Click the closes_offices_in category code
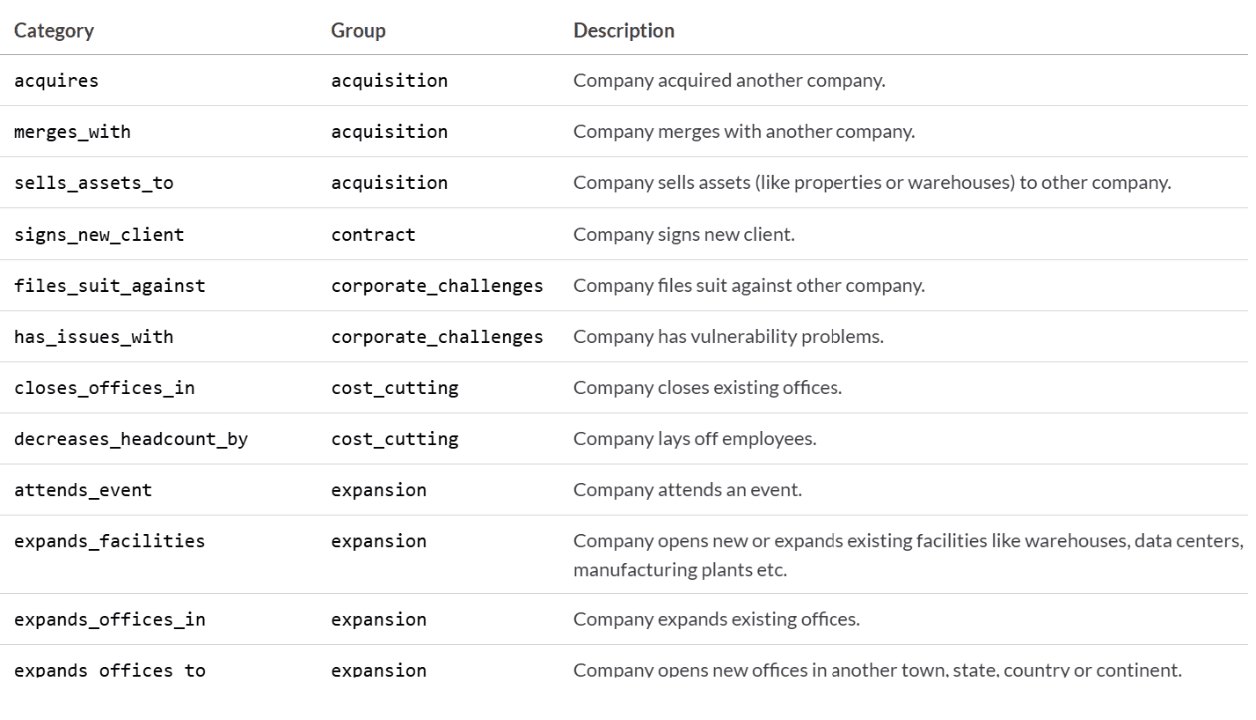The image size is (1256, 720). (x=104, y=388)
